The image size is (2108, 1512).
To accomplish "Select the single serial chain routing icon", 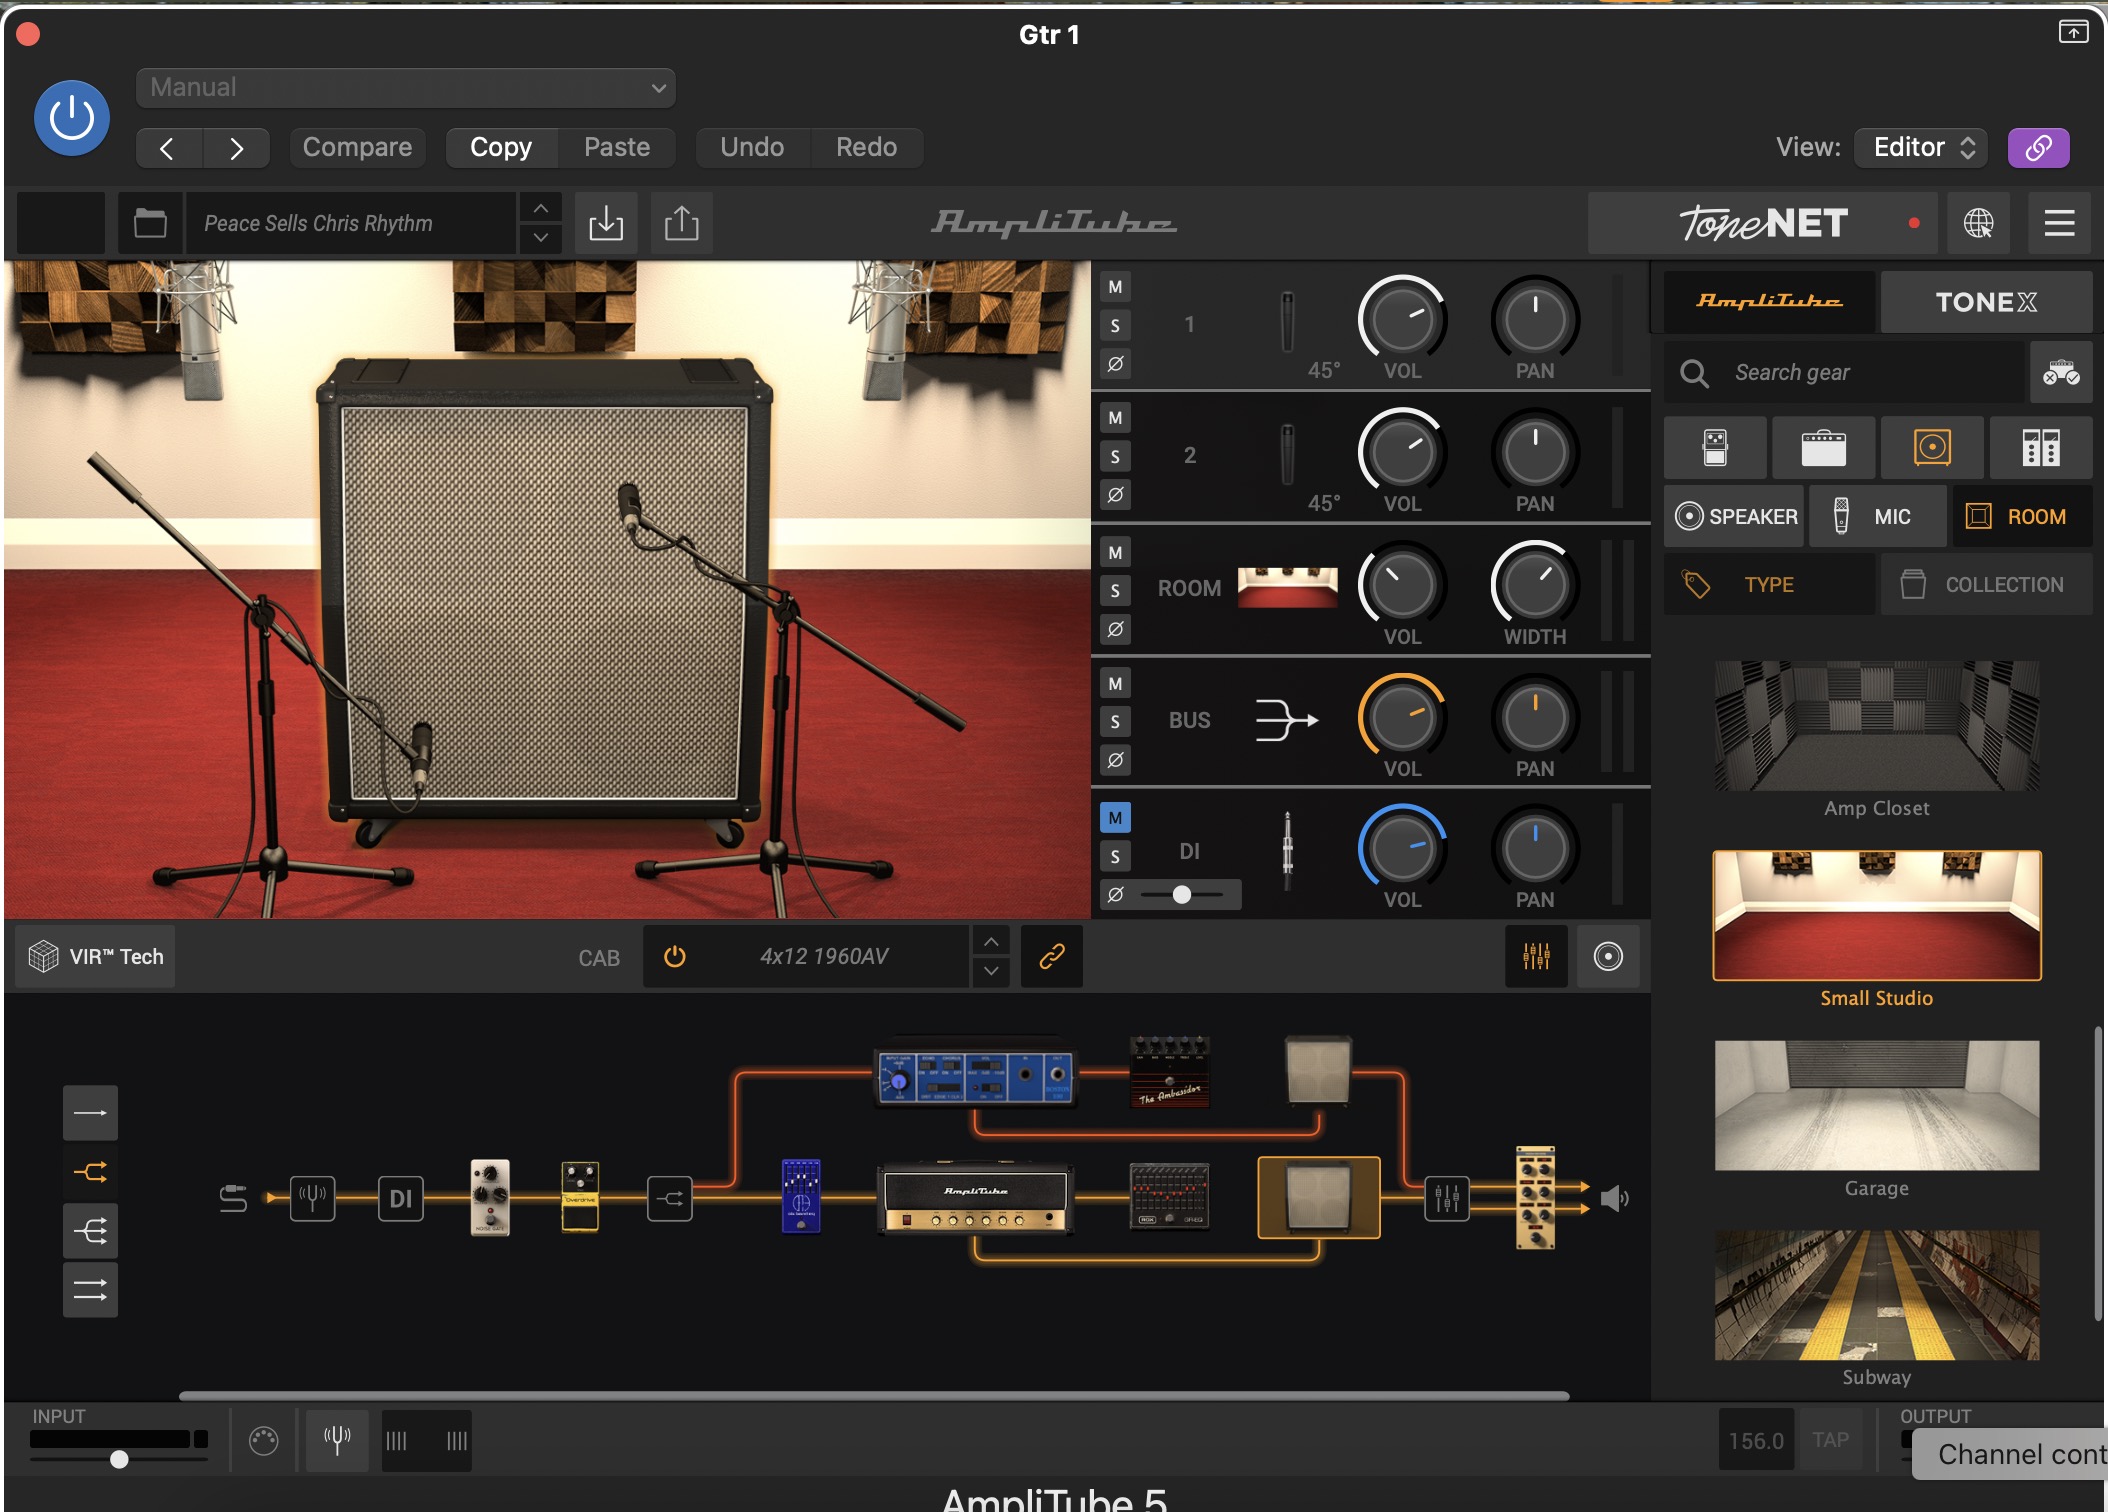I will click(x=90, y=1113).
